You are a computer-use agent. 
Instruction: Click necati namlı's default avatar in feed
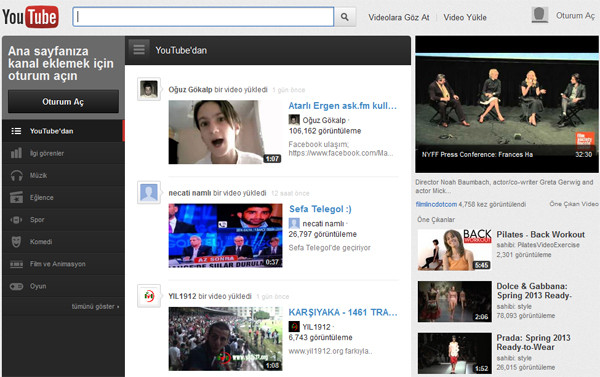point(149,193)
